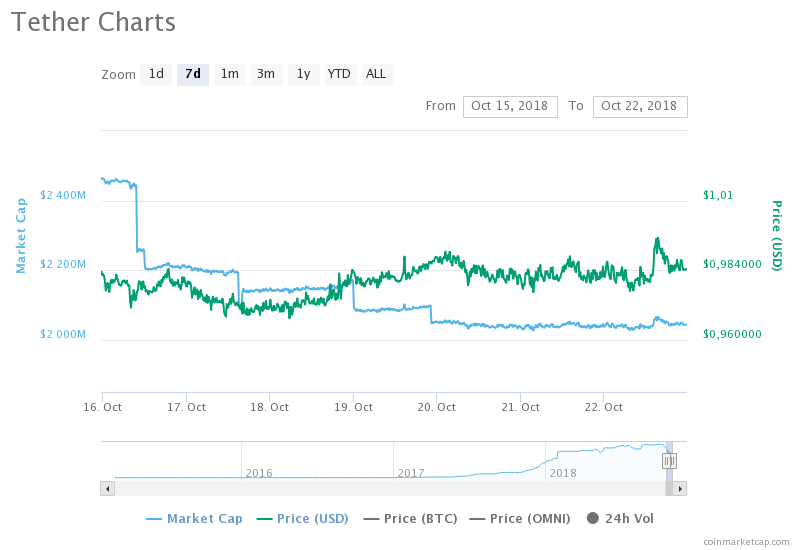Viewport: 800px width, 550px height.
Task: Click the Market Cap axis title
Action: 21,236
